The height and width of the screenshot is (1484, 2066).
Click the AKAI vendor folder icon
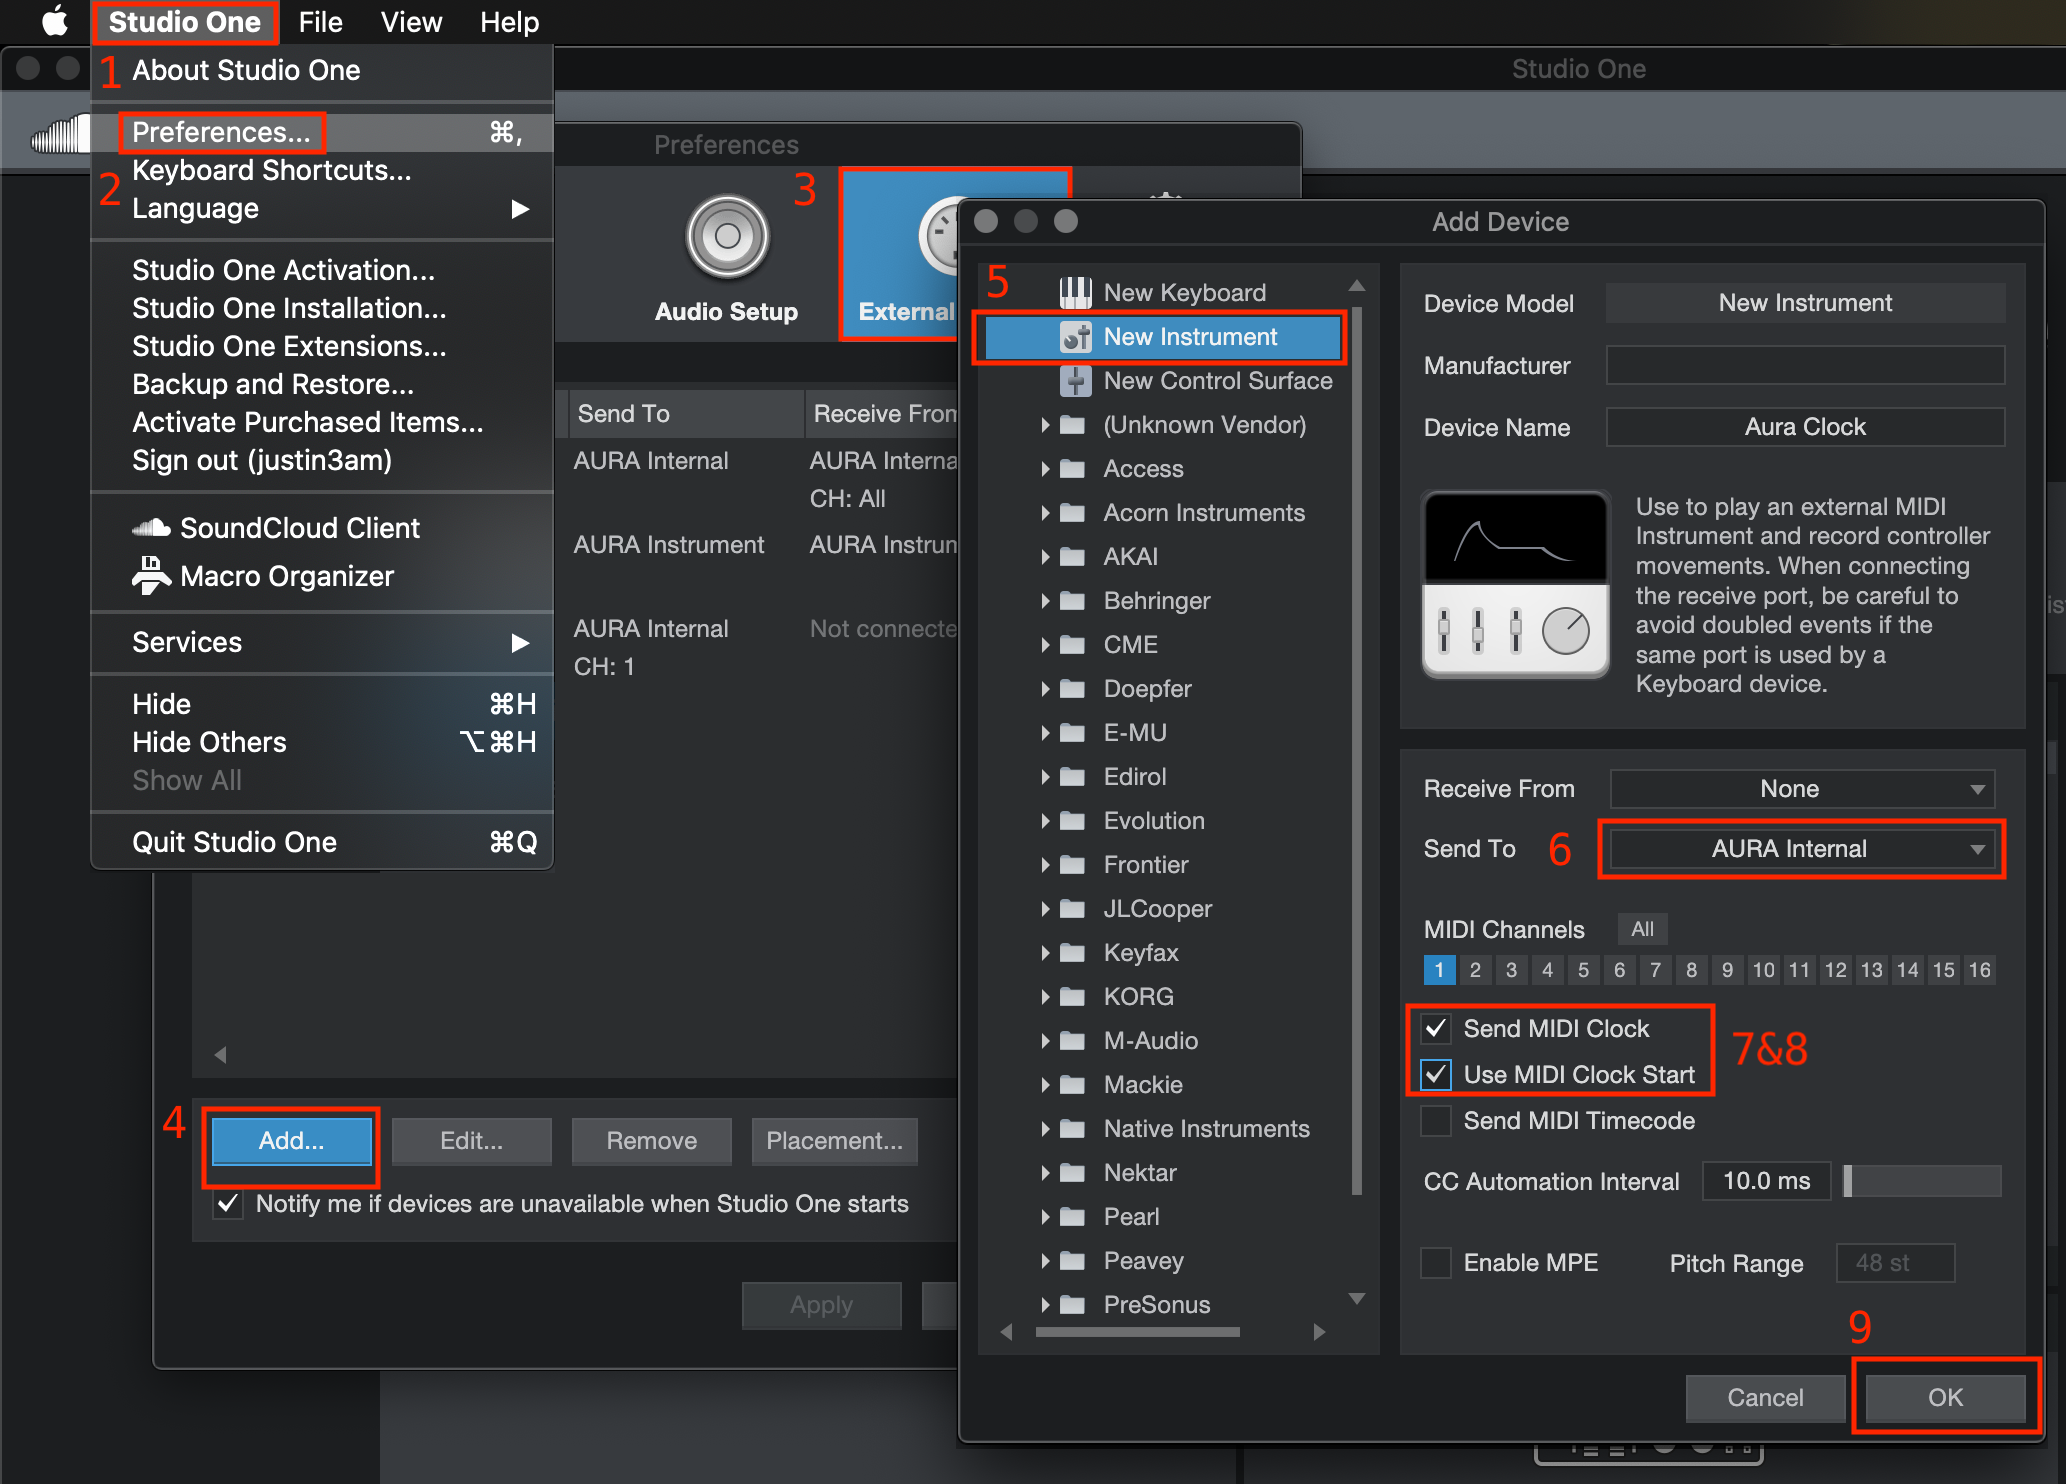click(1072, 557)
